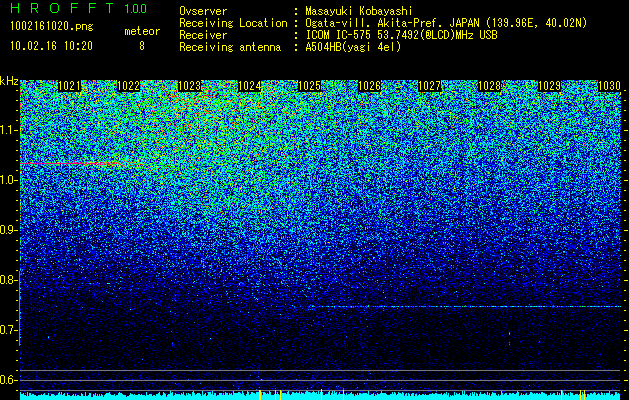Click the 0.6 kHz axis tick label
The height and width of the screenshot is (400, 629).
click(9, 380)
